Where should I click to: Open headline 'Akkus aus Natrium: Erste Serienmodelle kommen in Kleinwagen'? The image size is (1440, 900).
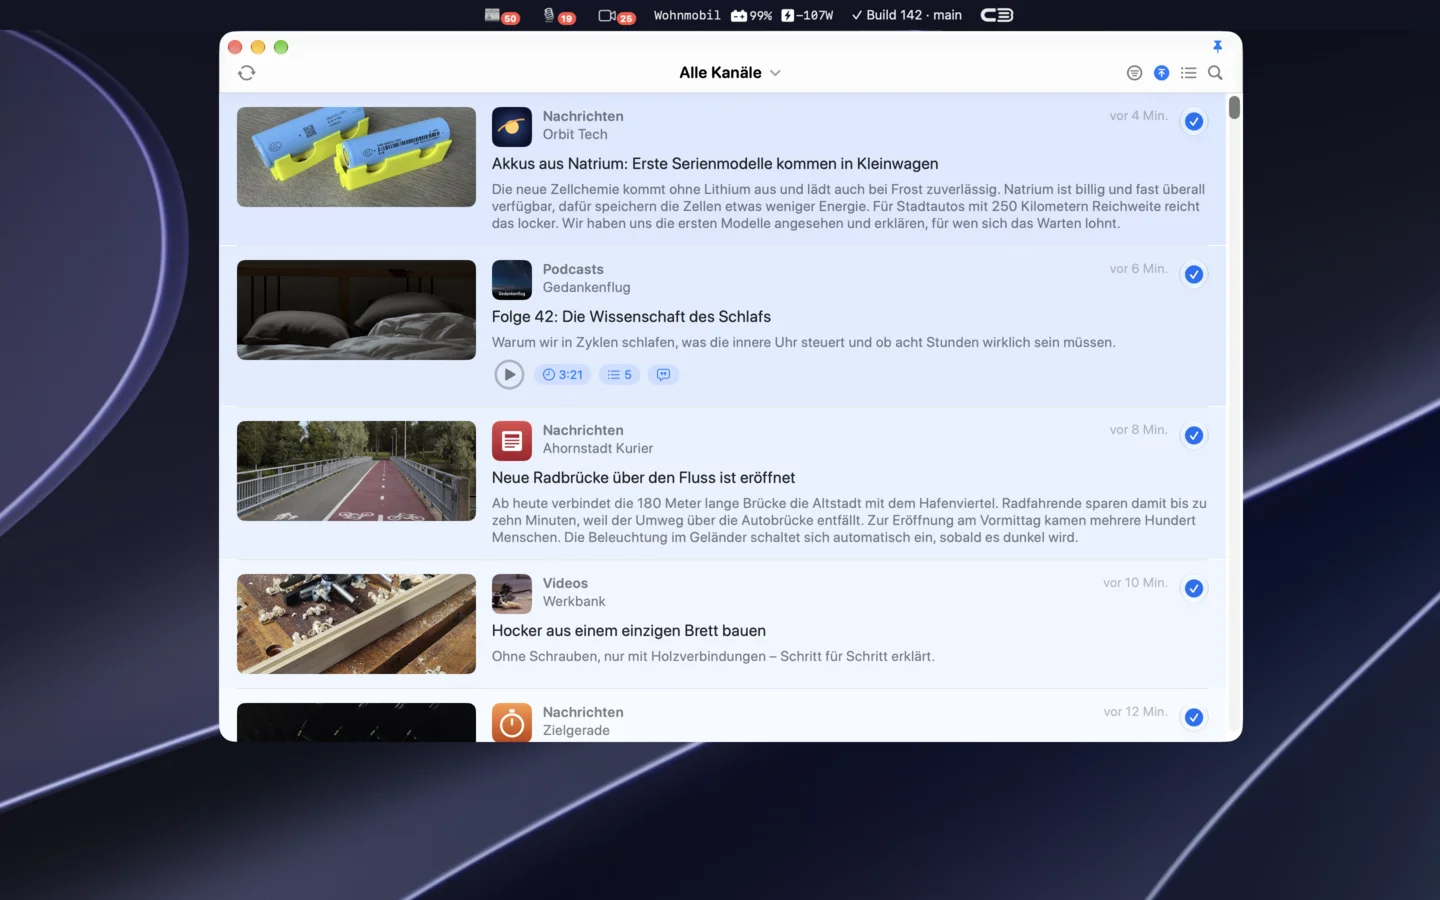click(x=715, y=164)
